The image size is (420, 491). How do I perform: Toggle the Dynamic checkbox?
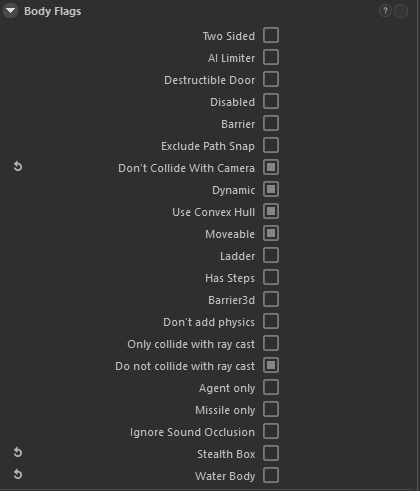pyautogui.click(x=271, y=189)
